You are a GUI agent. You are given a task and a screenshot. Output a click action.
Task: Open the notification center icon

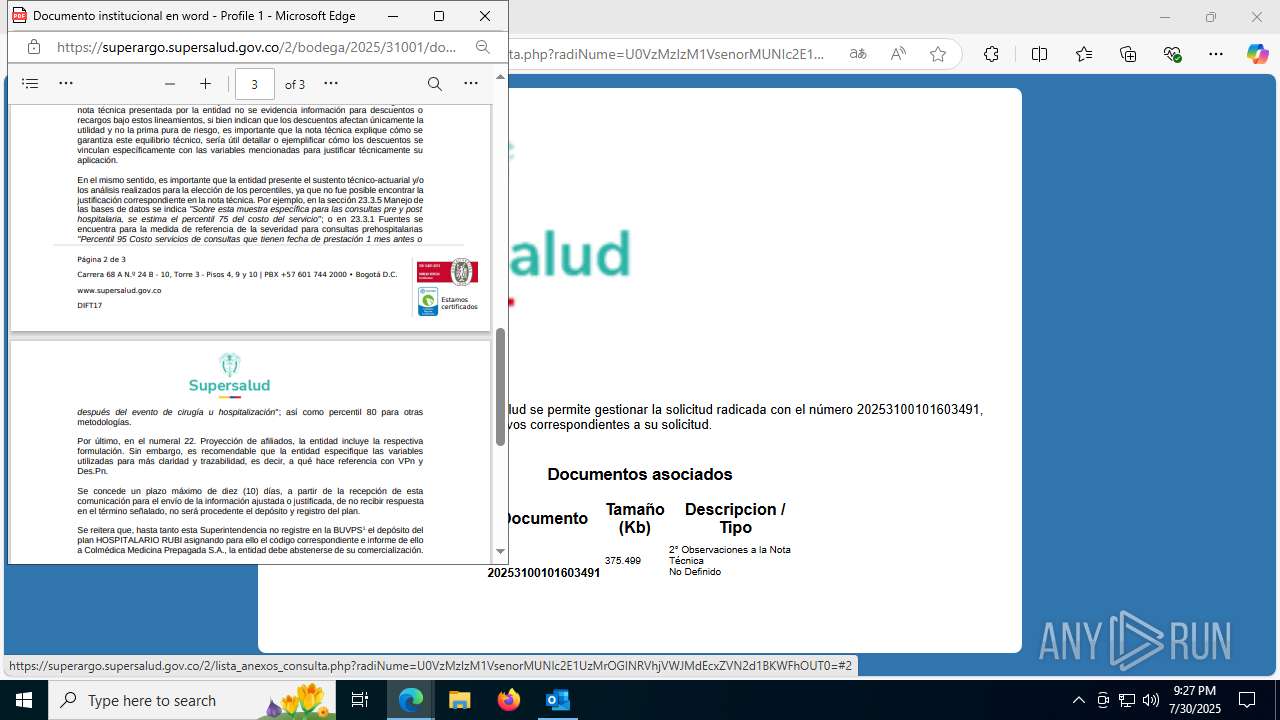click(1247, 700)
